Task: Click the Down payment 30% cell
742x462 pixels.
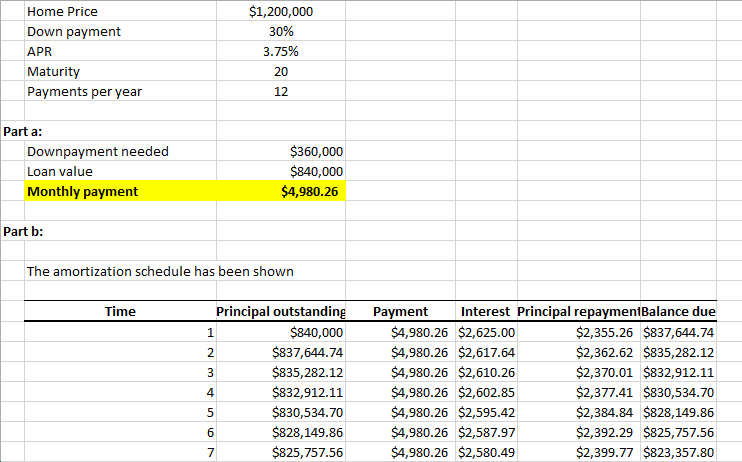Action: pyautogui.click(x=280, y=31)
